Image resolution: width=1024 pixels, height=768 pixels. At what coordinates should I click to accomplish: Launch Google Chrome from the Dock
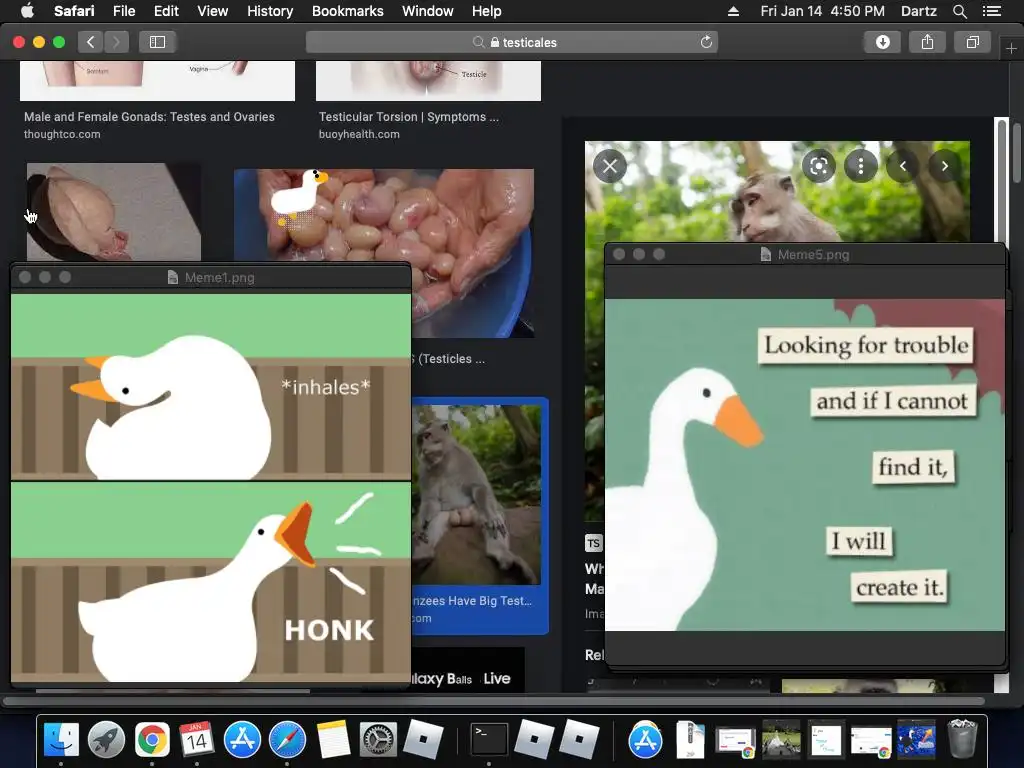click(152, 740)
